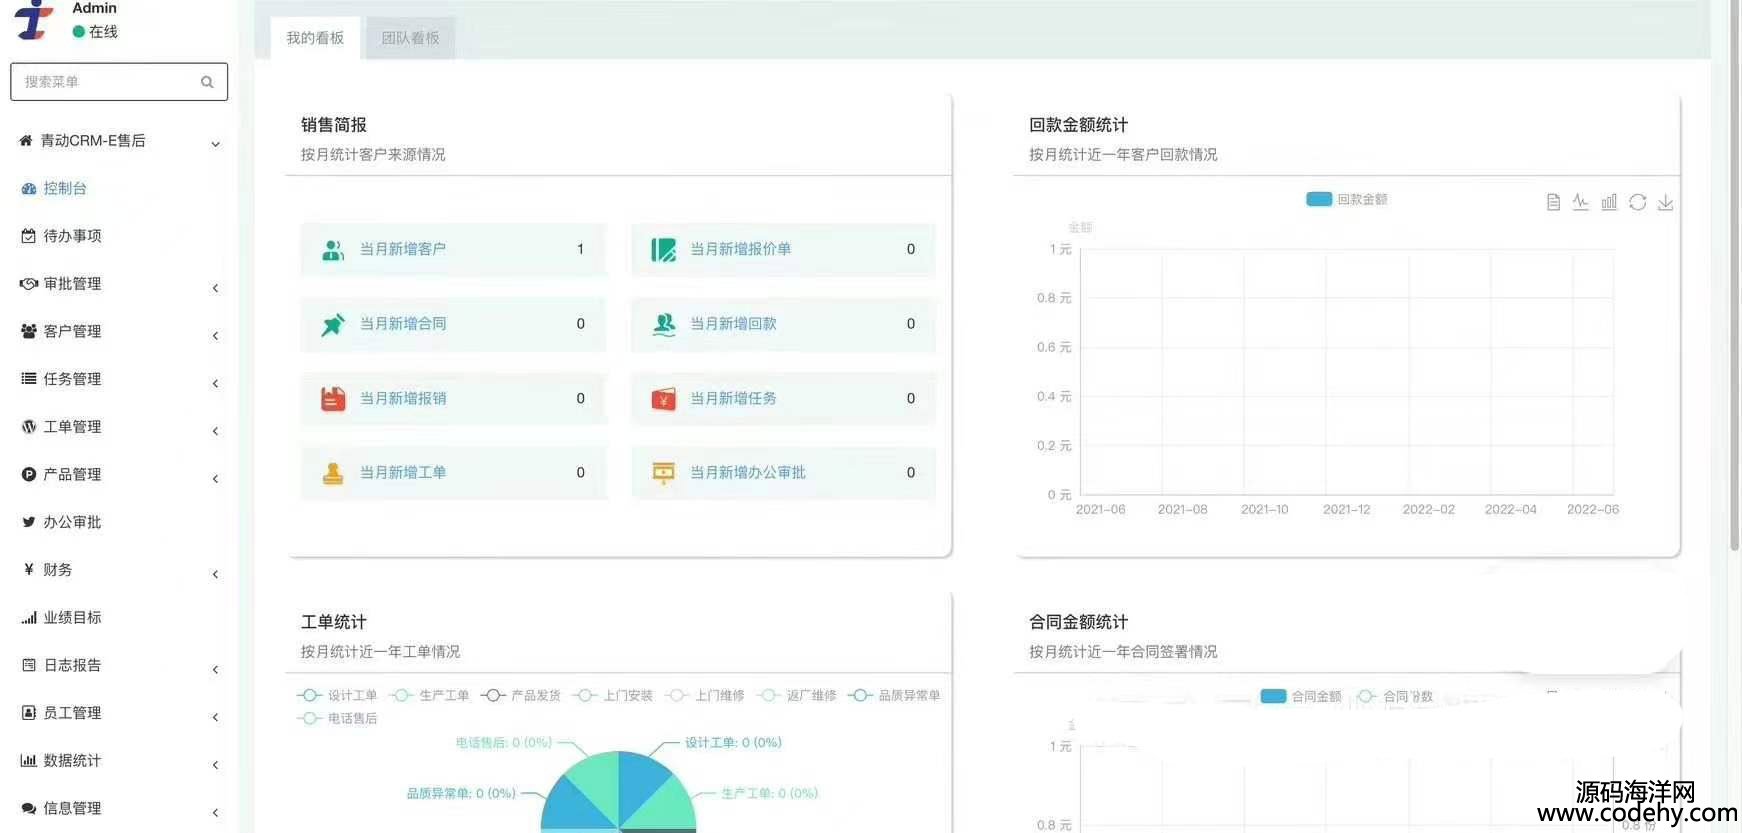Image resolution: width=1742 pixels, height=833 pixels.
Task: Switch the 回款金额统计 chart to bar chart
Action: pyautogui.click(x=1609, y=202)
